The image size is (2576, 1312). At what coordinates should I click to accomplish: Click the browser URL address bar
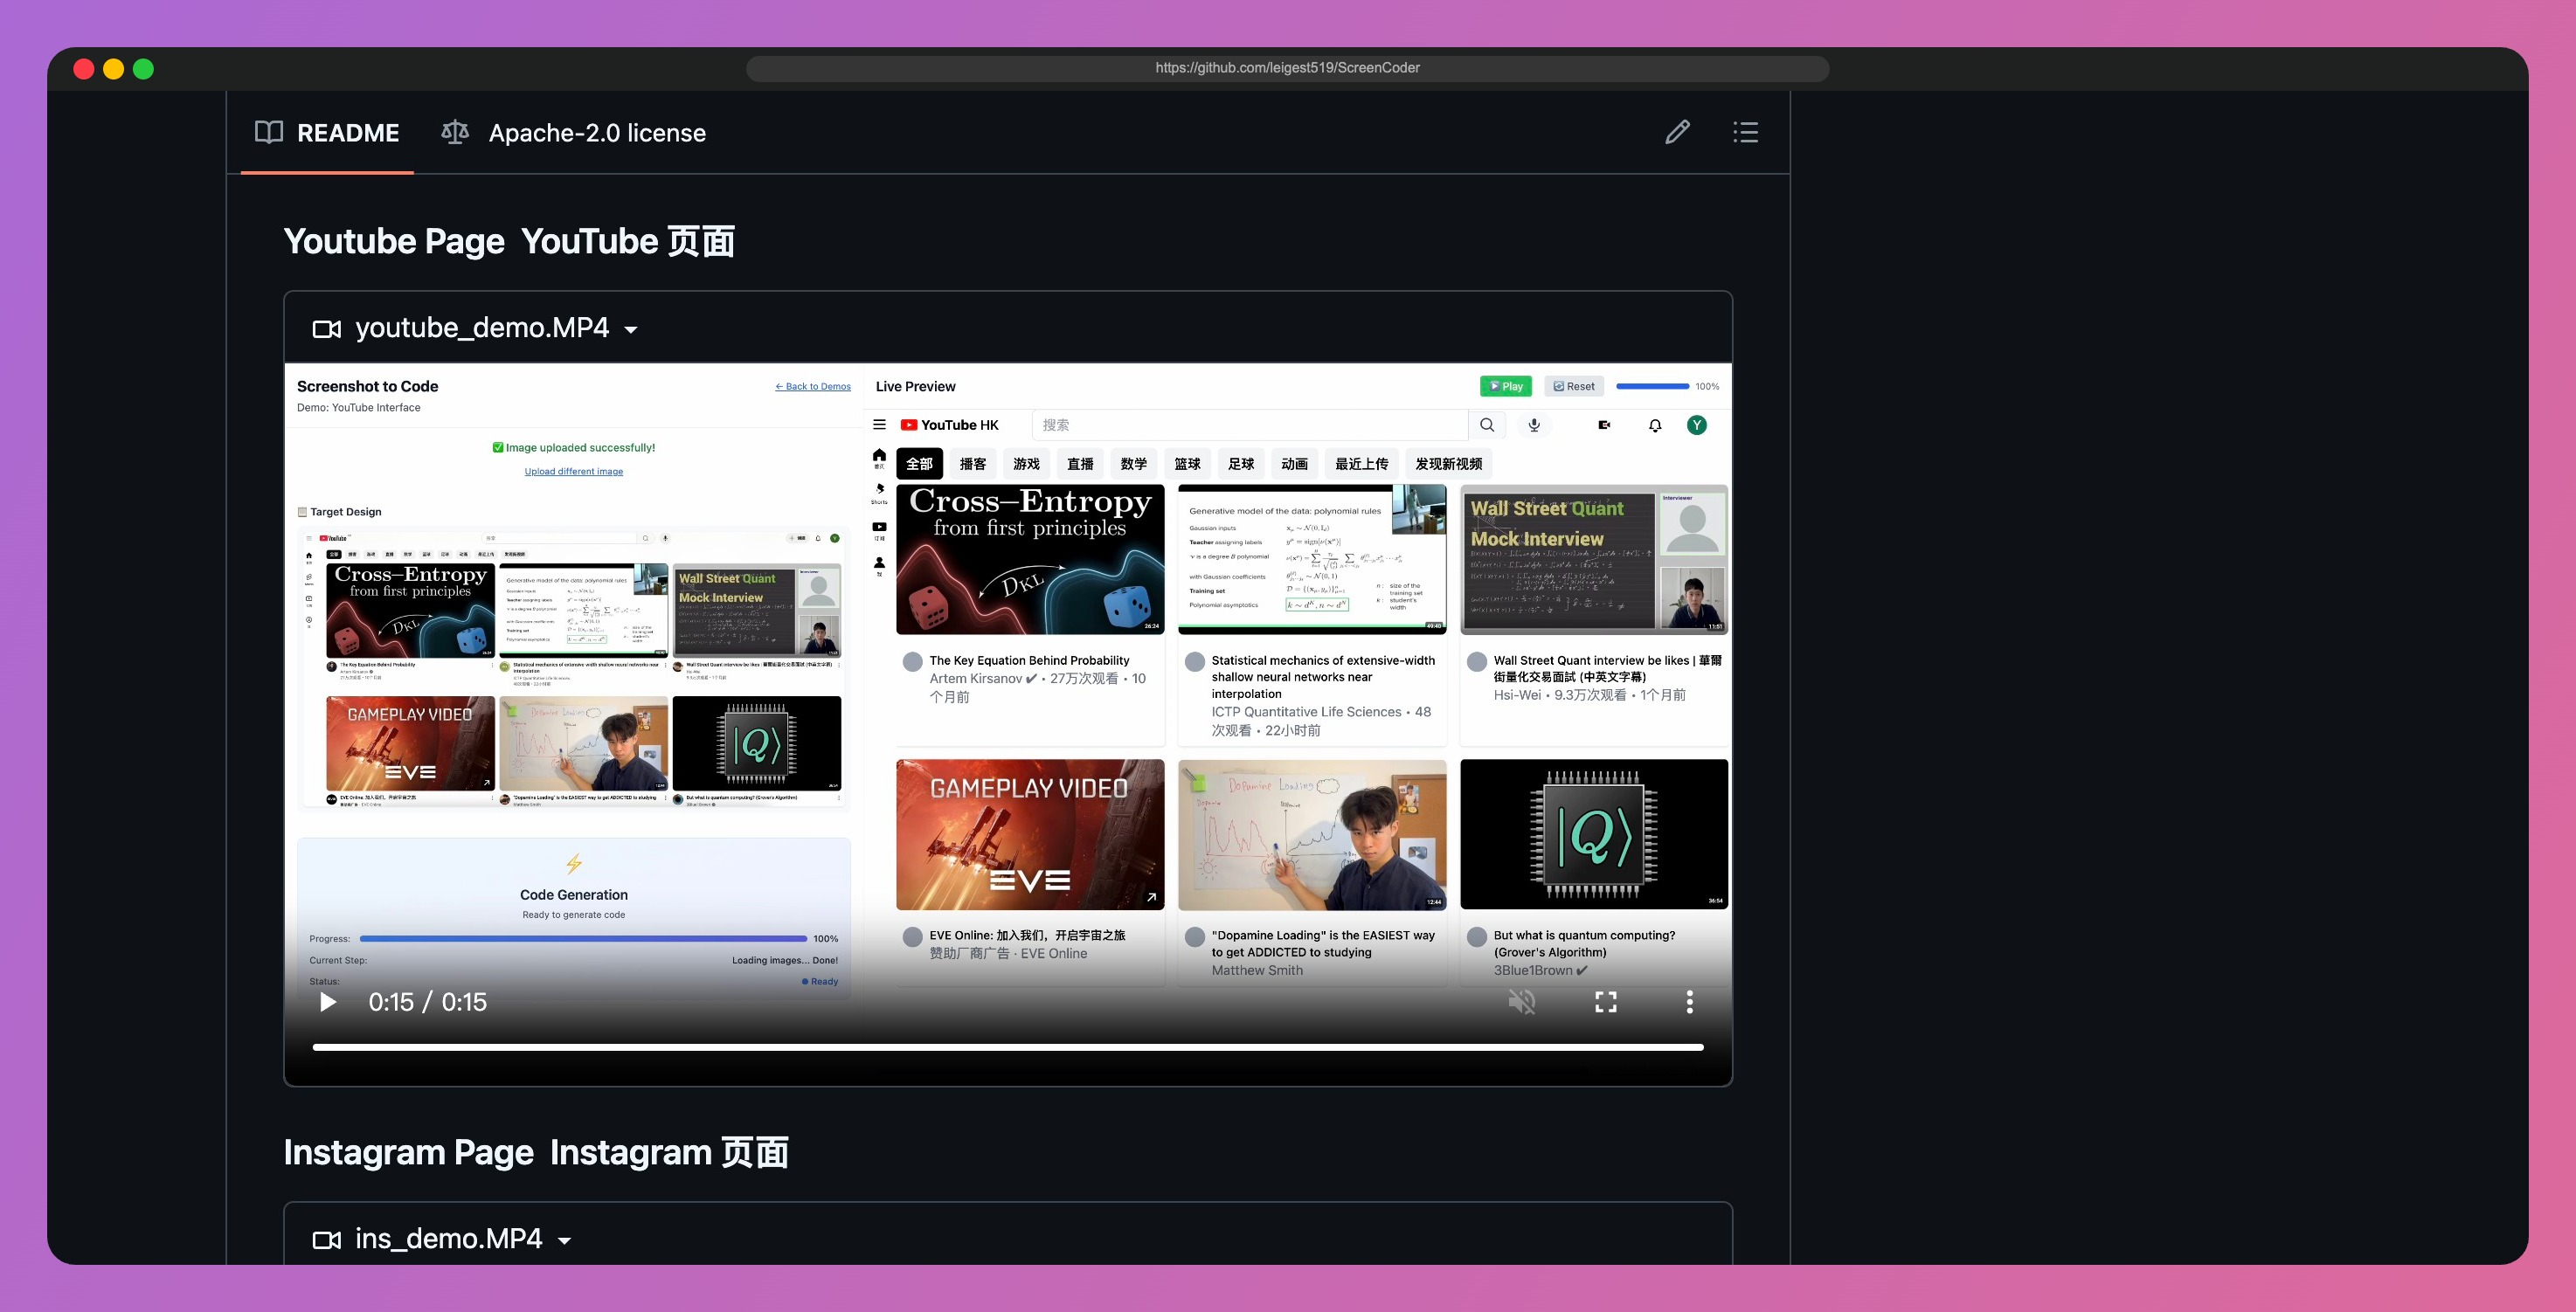click(1287, 68)
